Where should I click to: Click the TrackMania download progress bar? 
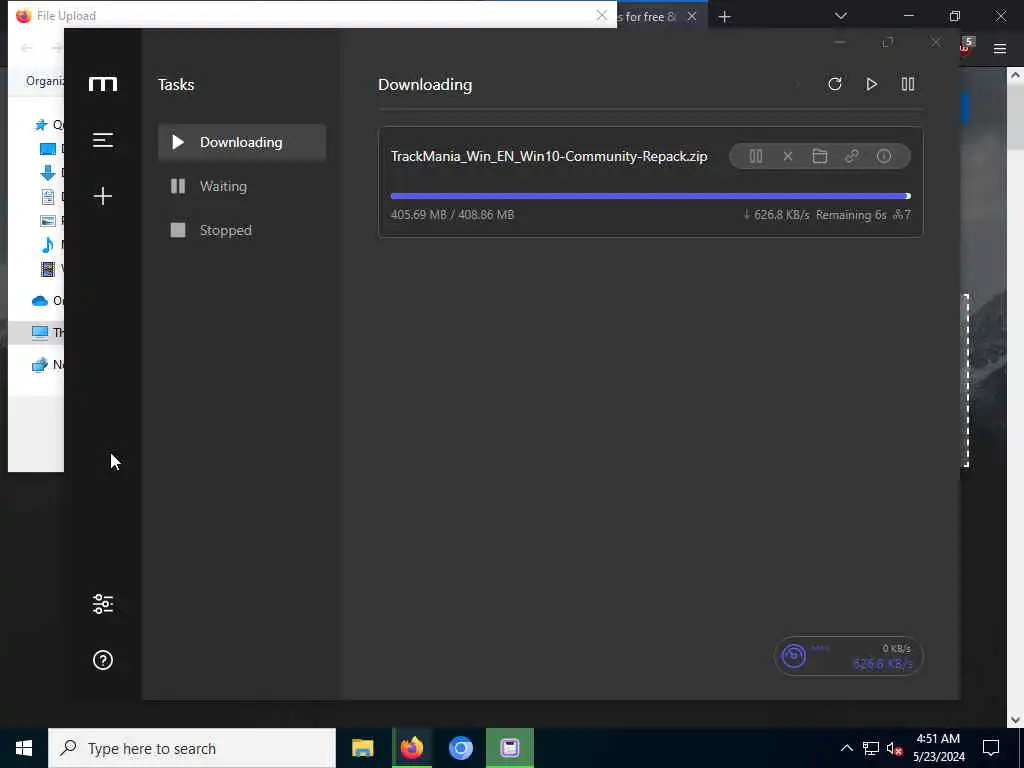(x=650, y=196)
